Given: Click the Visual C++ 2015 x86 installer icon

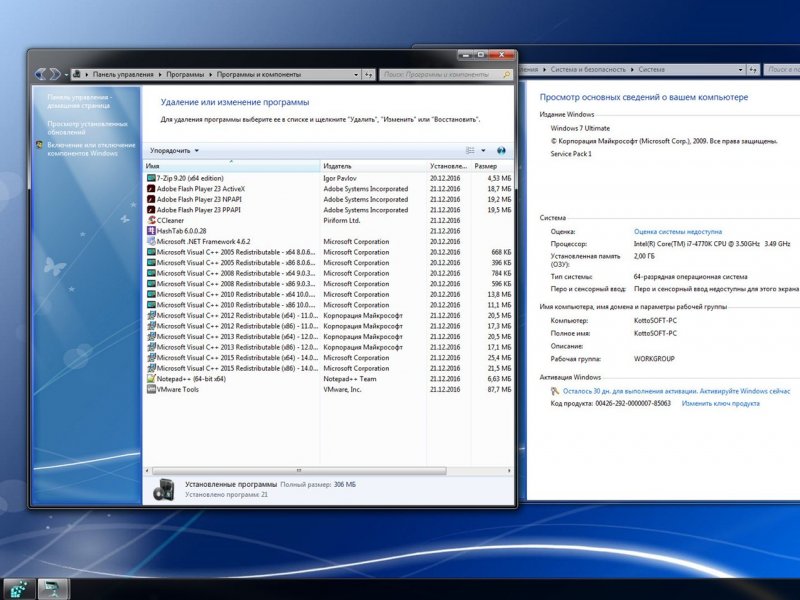Looking at the screenshot, I should 151,368.
